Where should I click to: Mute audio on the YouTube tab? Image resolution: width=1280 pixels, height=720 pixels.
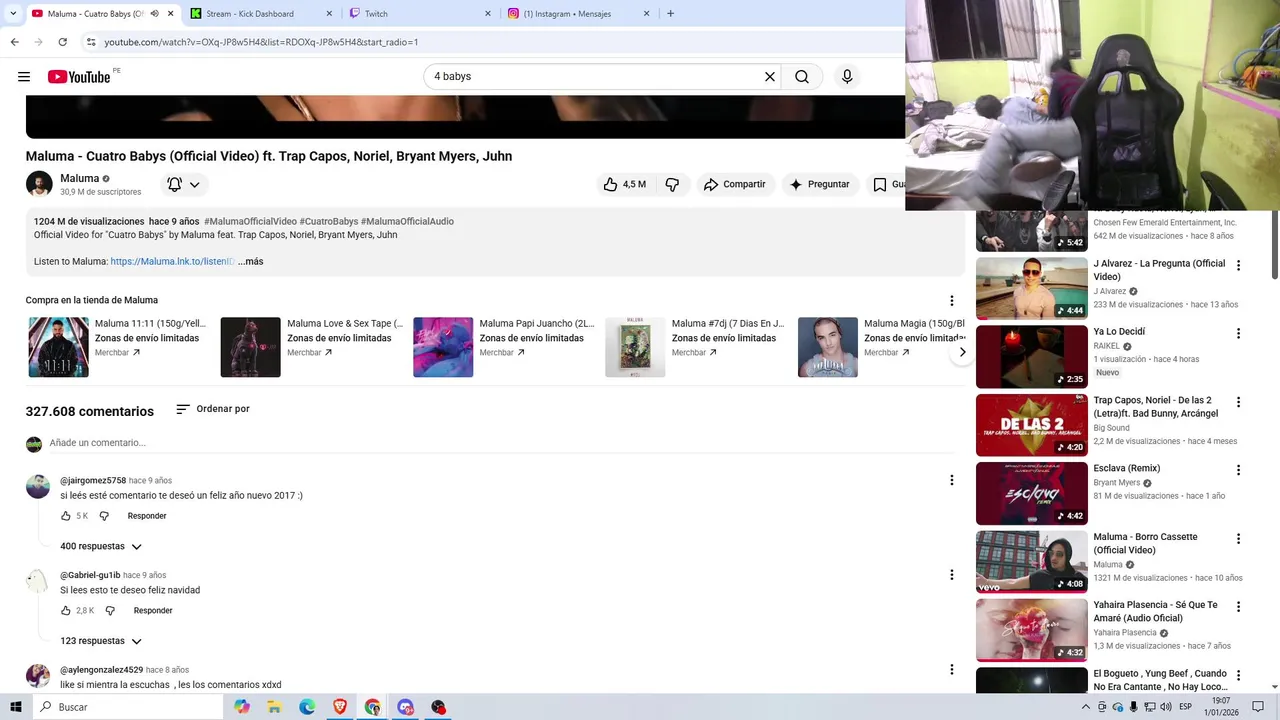point(154,14)
